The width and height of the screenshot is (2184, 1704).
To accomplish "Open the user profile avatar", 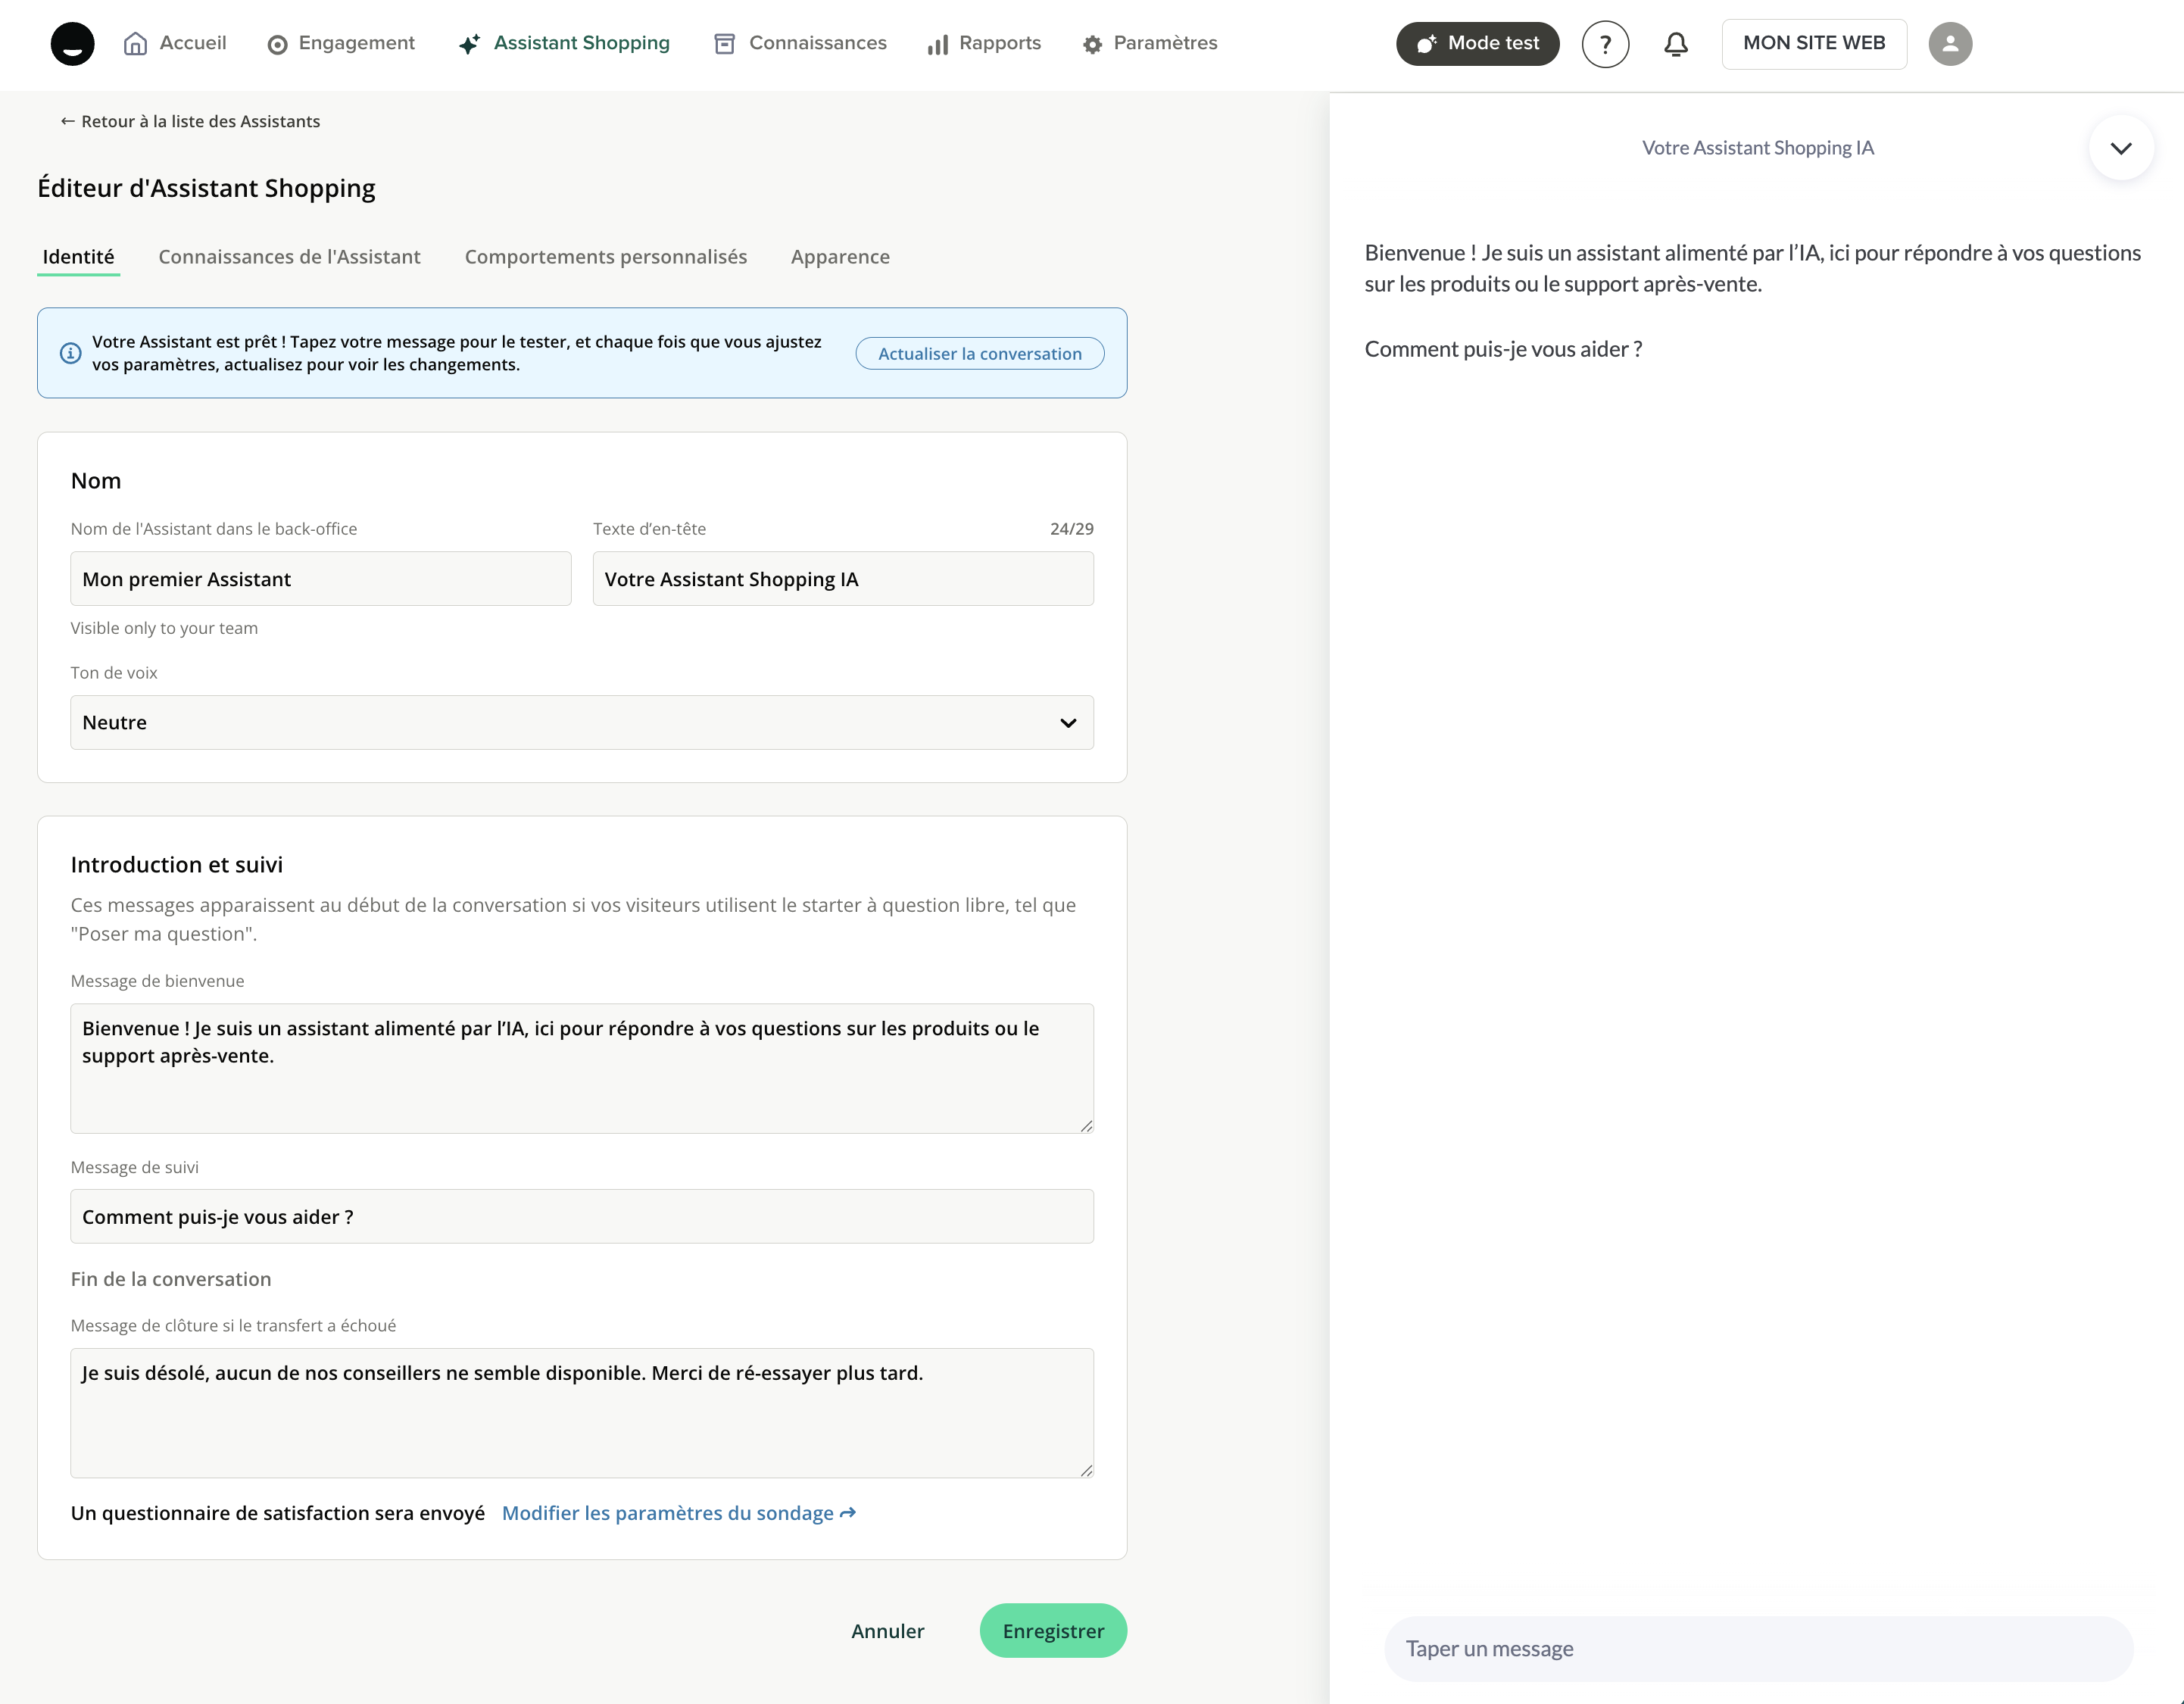I will point(1950,44).
